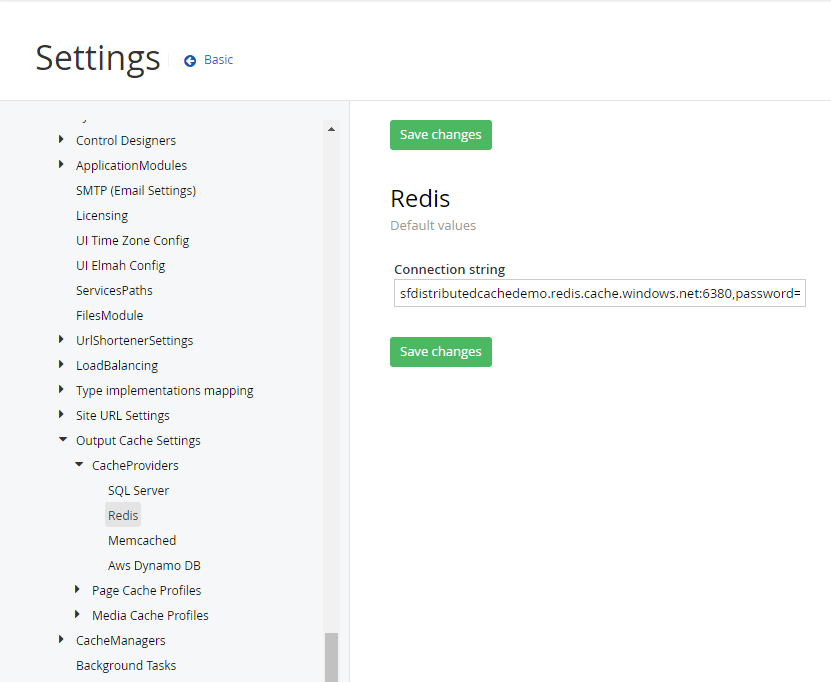Click the top Save changes button
The width and height of the screenshot is (831, 682).
coord(440,134)
